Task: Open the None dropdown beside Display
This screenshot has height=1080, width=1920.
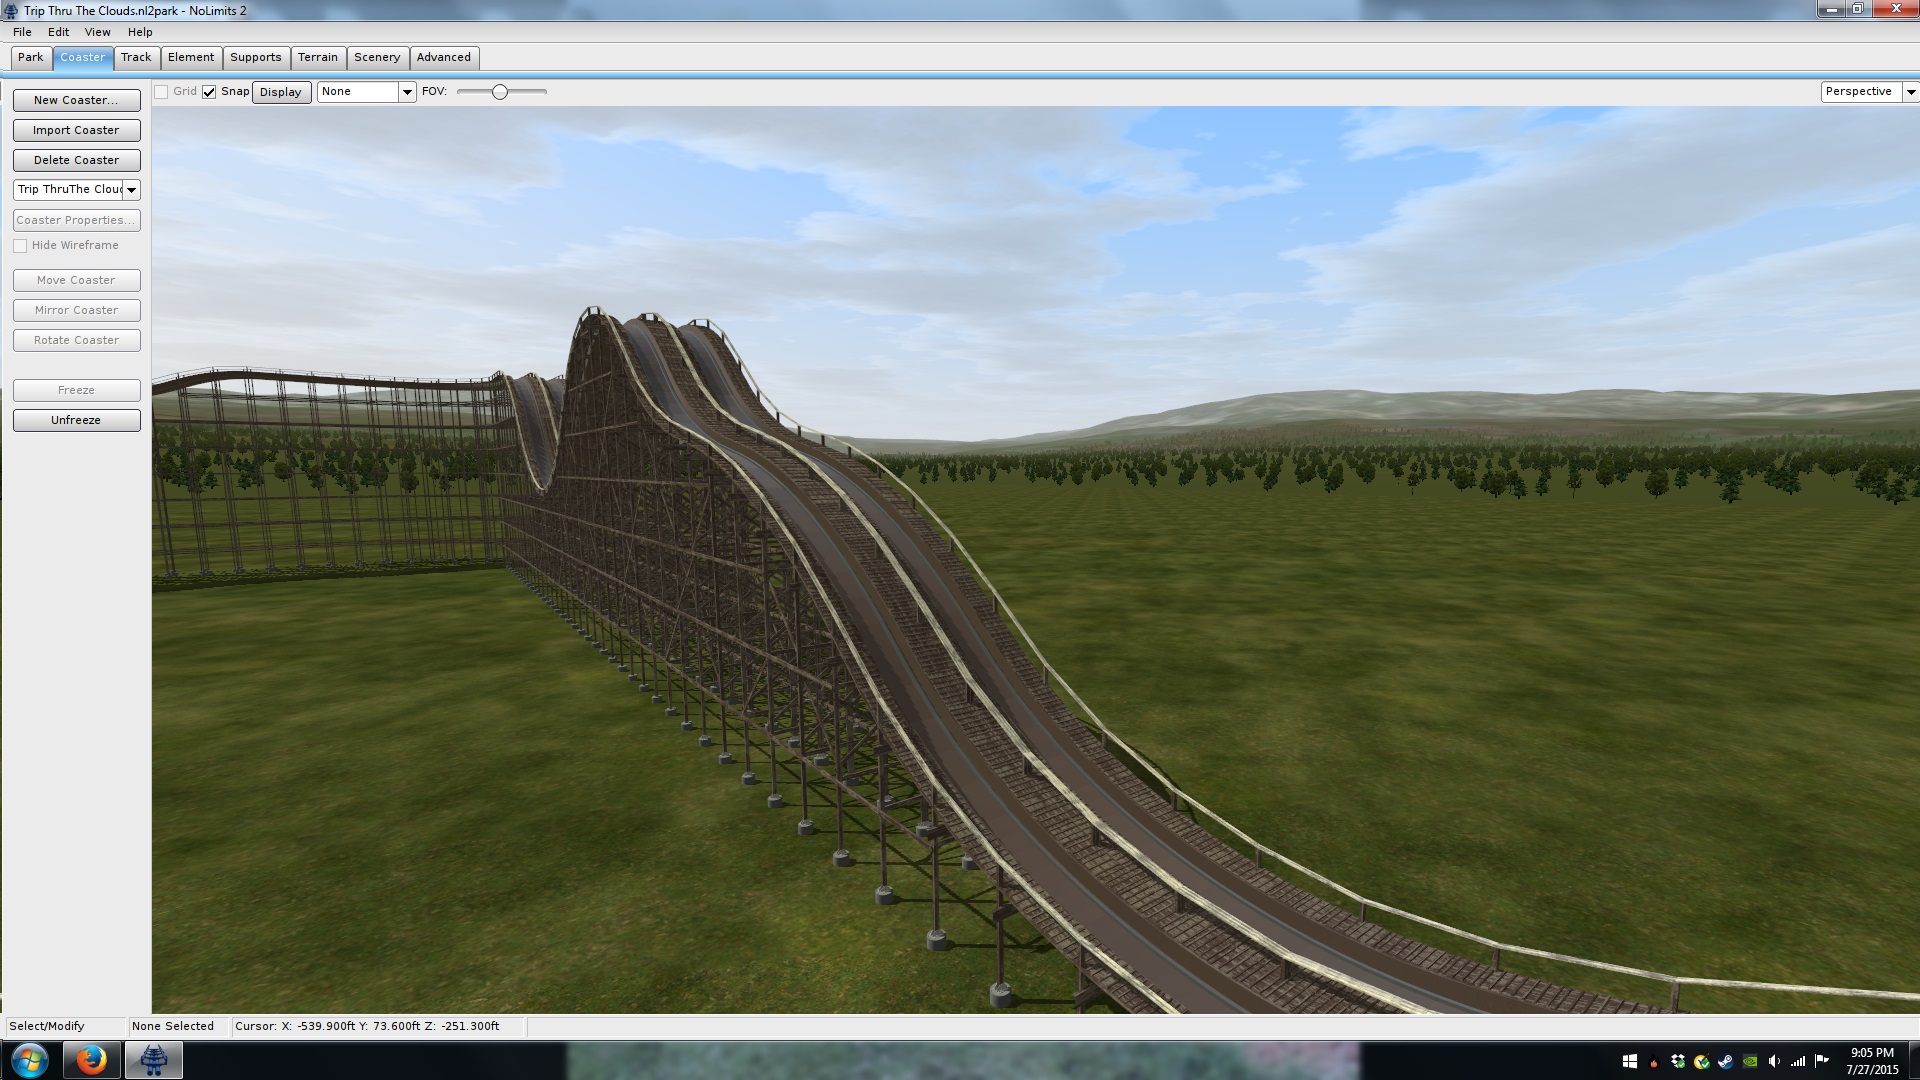Action: pyautogui.click(x=406, y=92)
